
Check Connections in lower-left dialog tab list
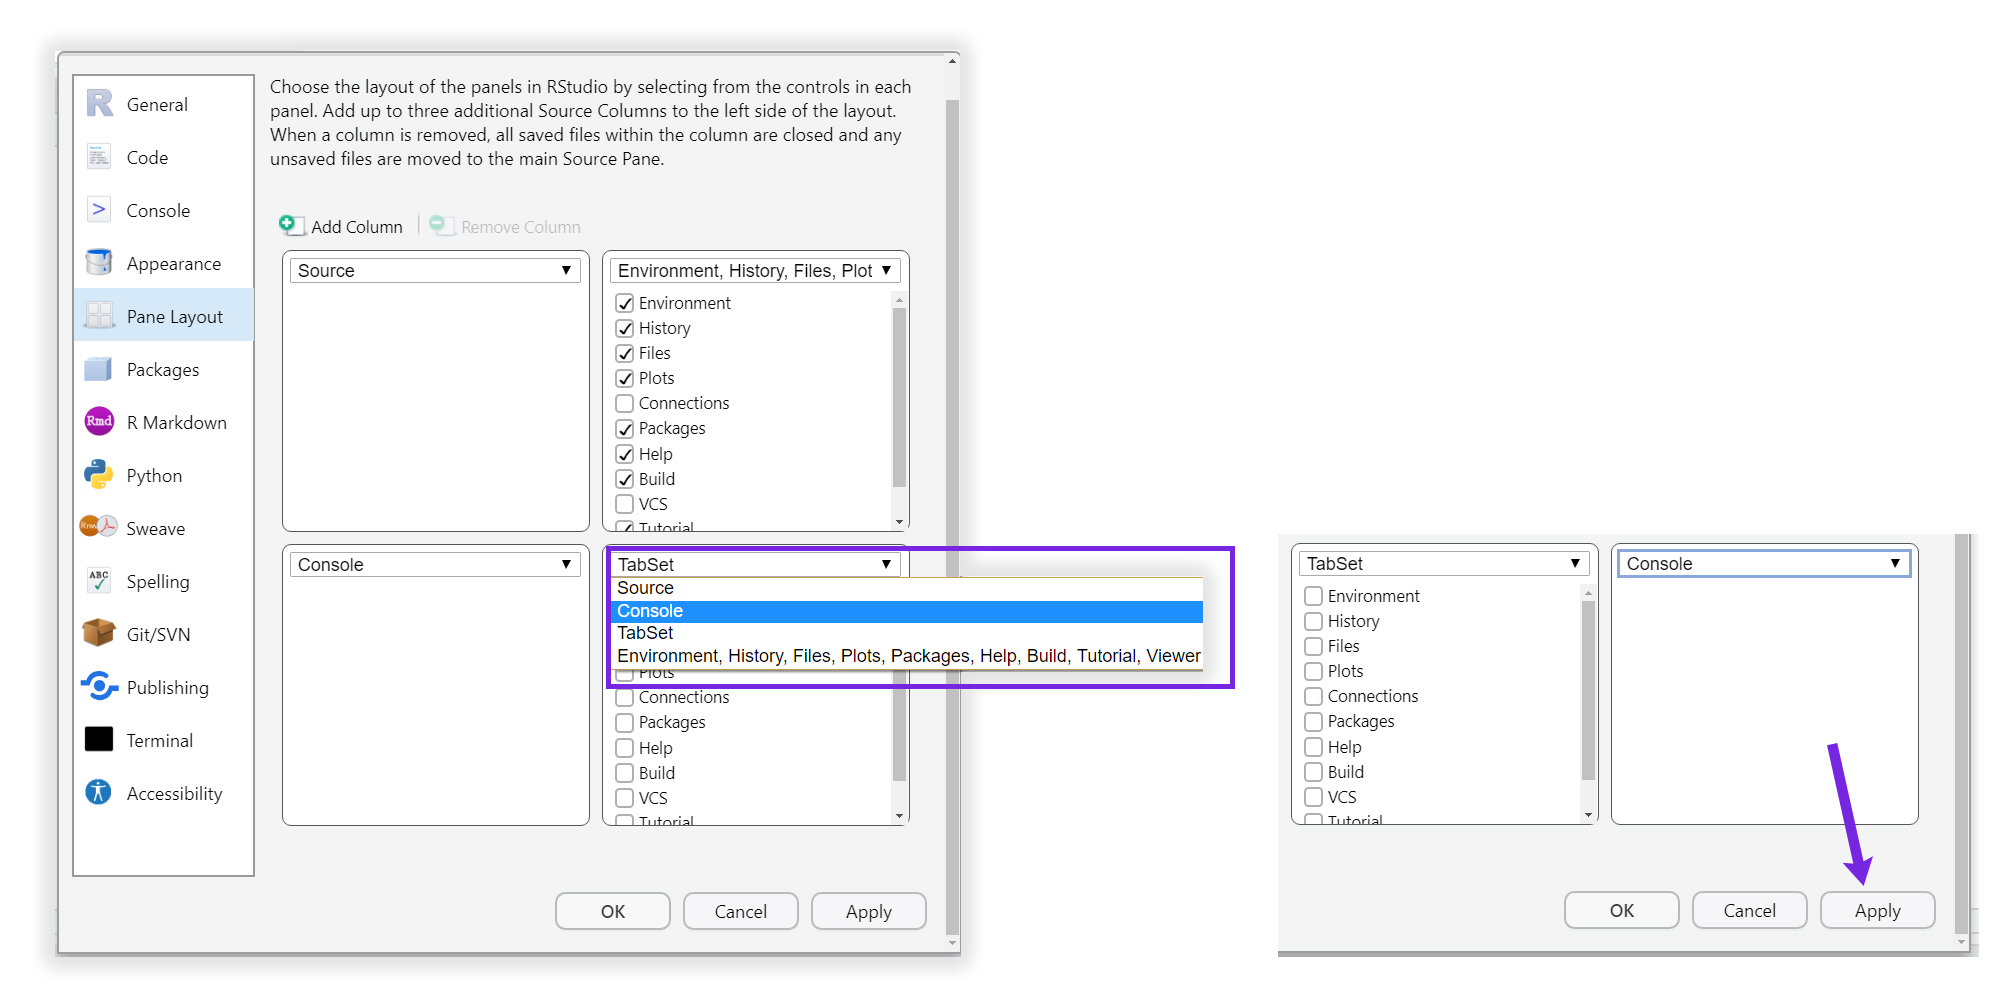(625, 697)
